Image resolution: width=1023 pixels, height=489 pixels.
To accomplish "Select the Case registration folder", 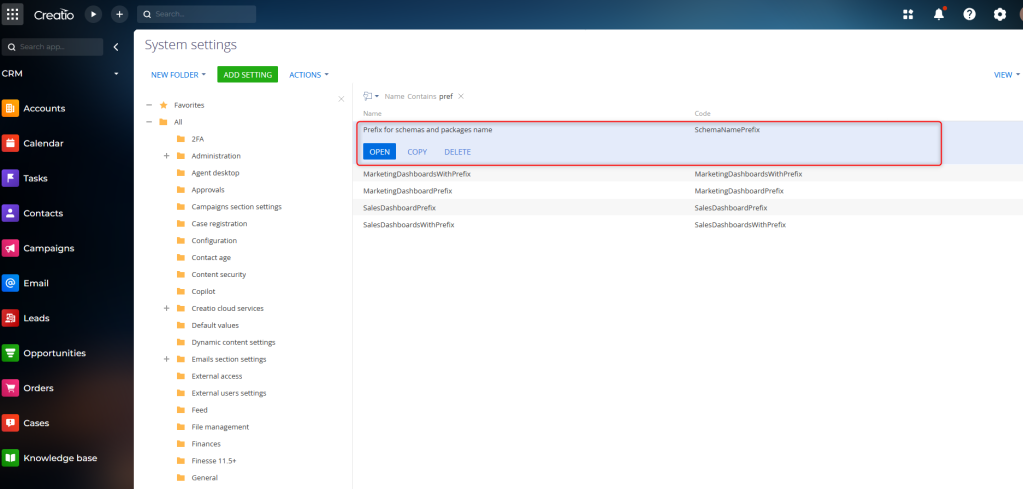I will pos(219,224).
